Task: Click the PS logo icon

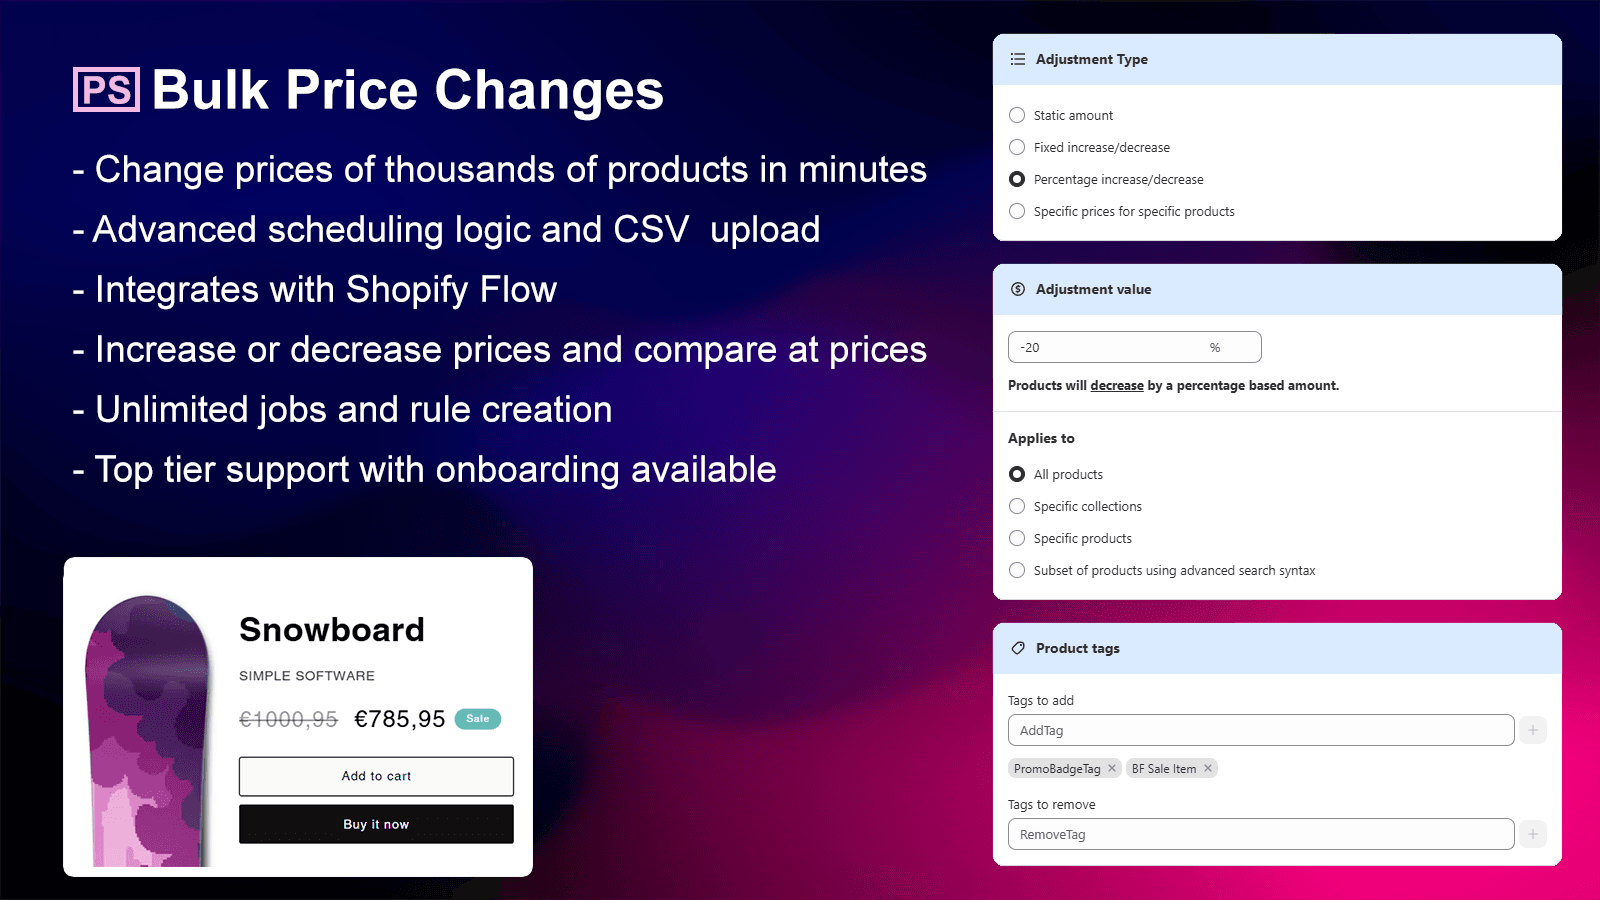Action: click(105, 90)
